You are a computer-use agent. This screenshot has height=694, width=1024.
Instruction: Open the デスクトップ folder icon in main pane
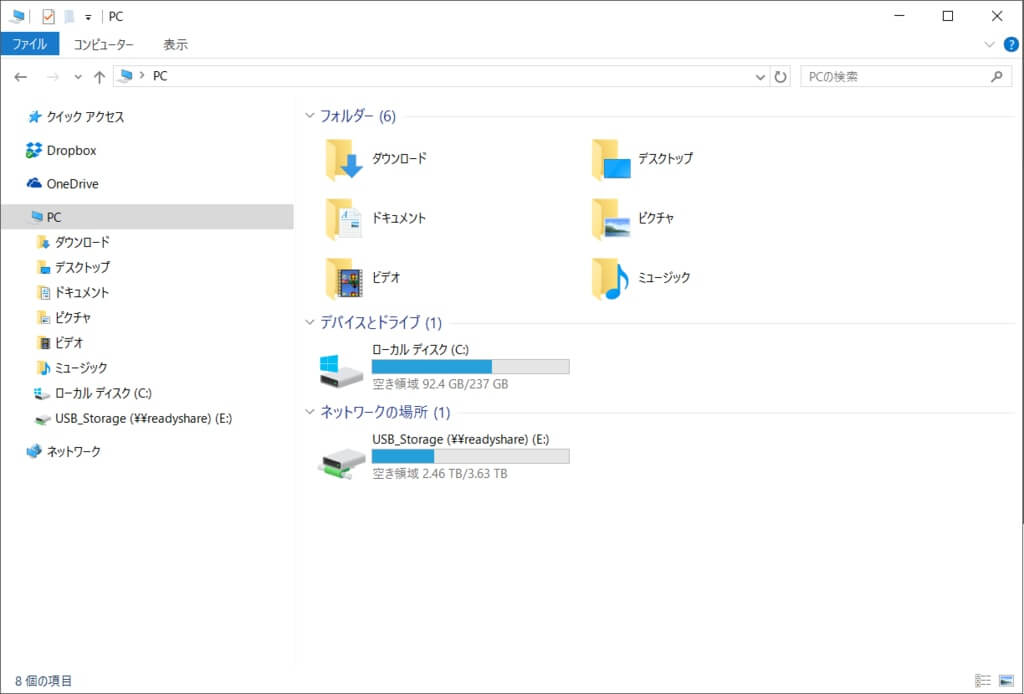611,159
